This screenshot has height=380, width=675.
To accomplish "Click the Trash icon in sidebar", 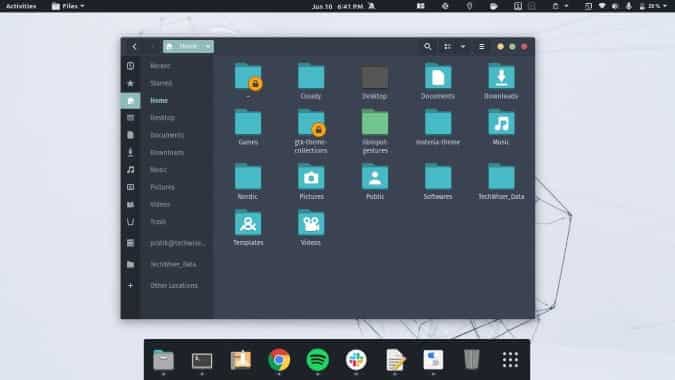I will click(x=130, y=222).
